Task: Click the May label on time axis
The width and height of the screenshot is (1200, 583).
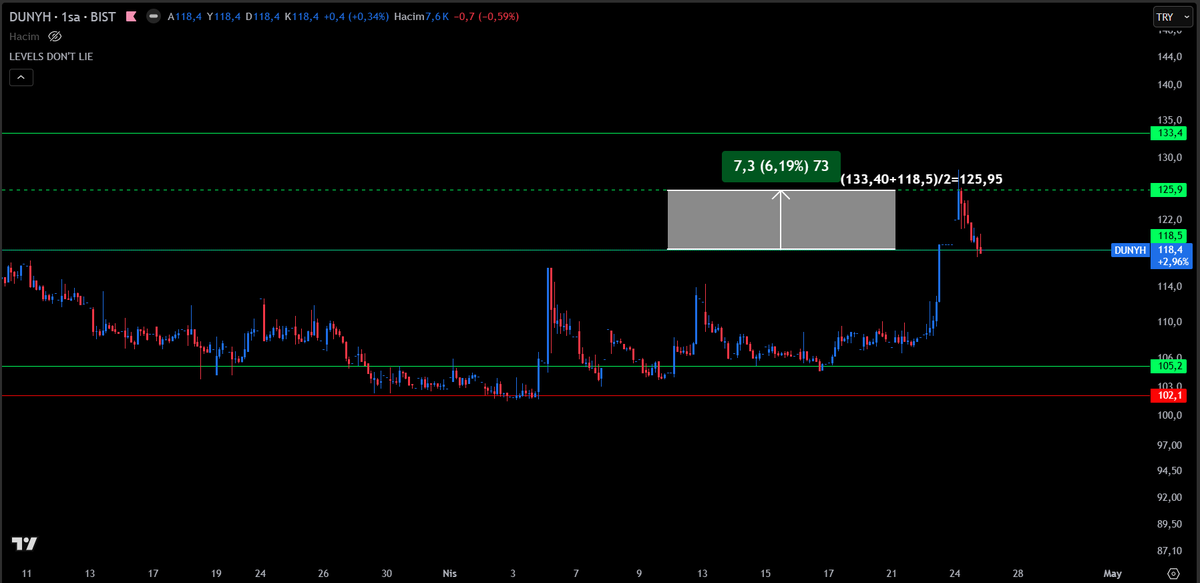Action: coord(1112,574)
